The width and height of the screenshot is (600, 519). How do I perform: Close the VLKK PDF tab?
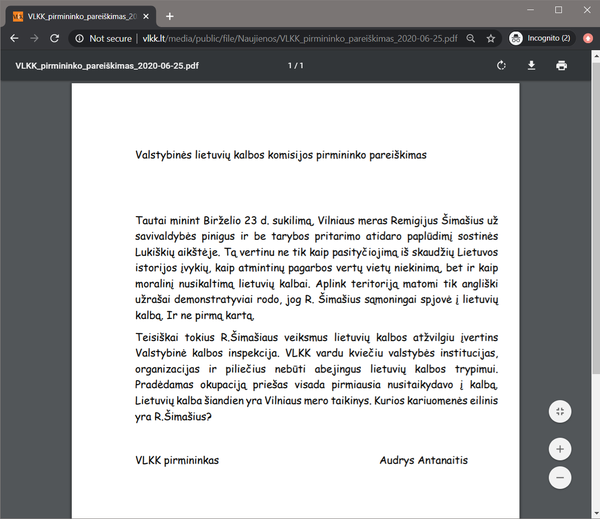[147, 15]
